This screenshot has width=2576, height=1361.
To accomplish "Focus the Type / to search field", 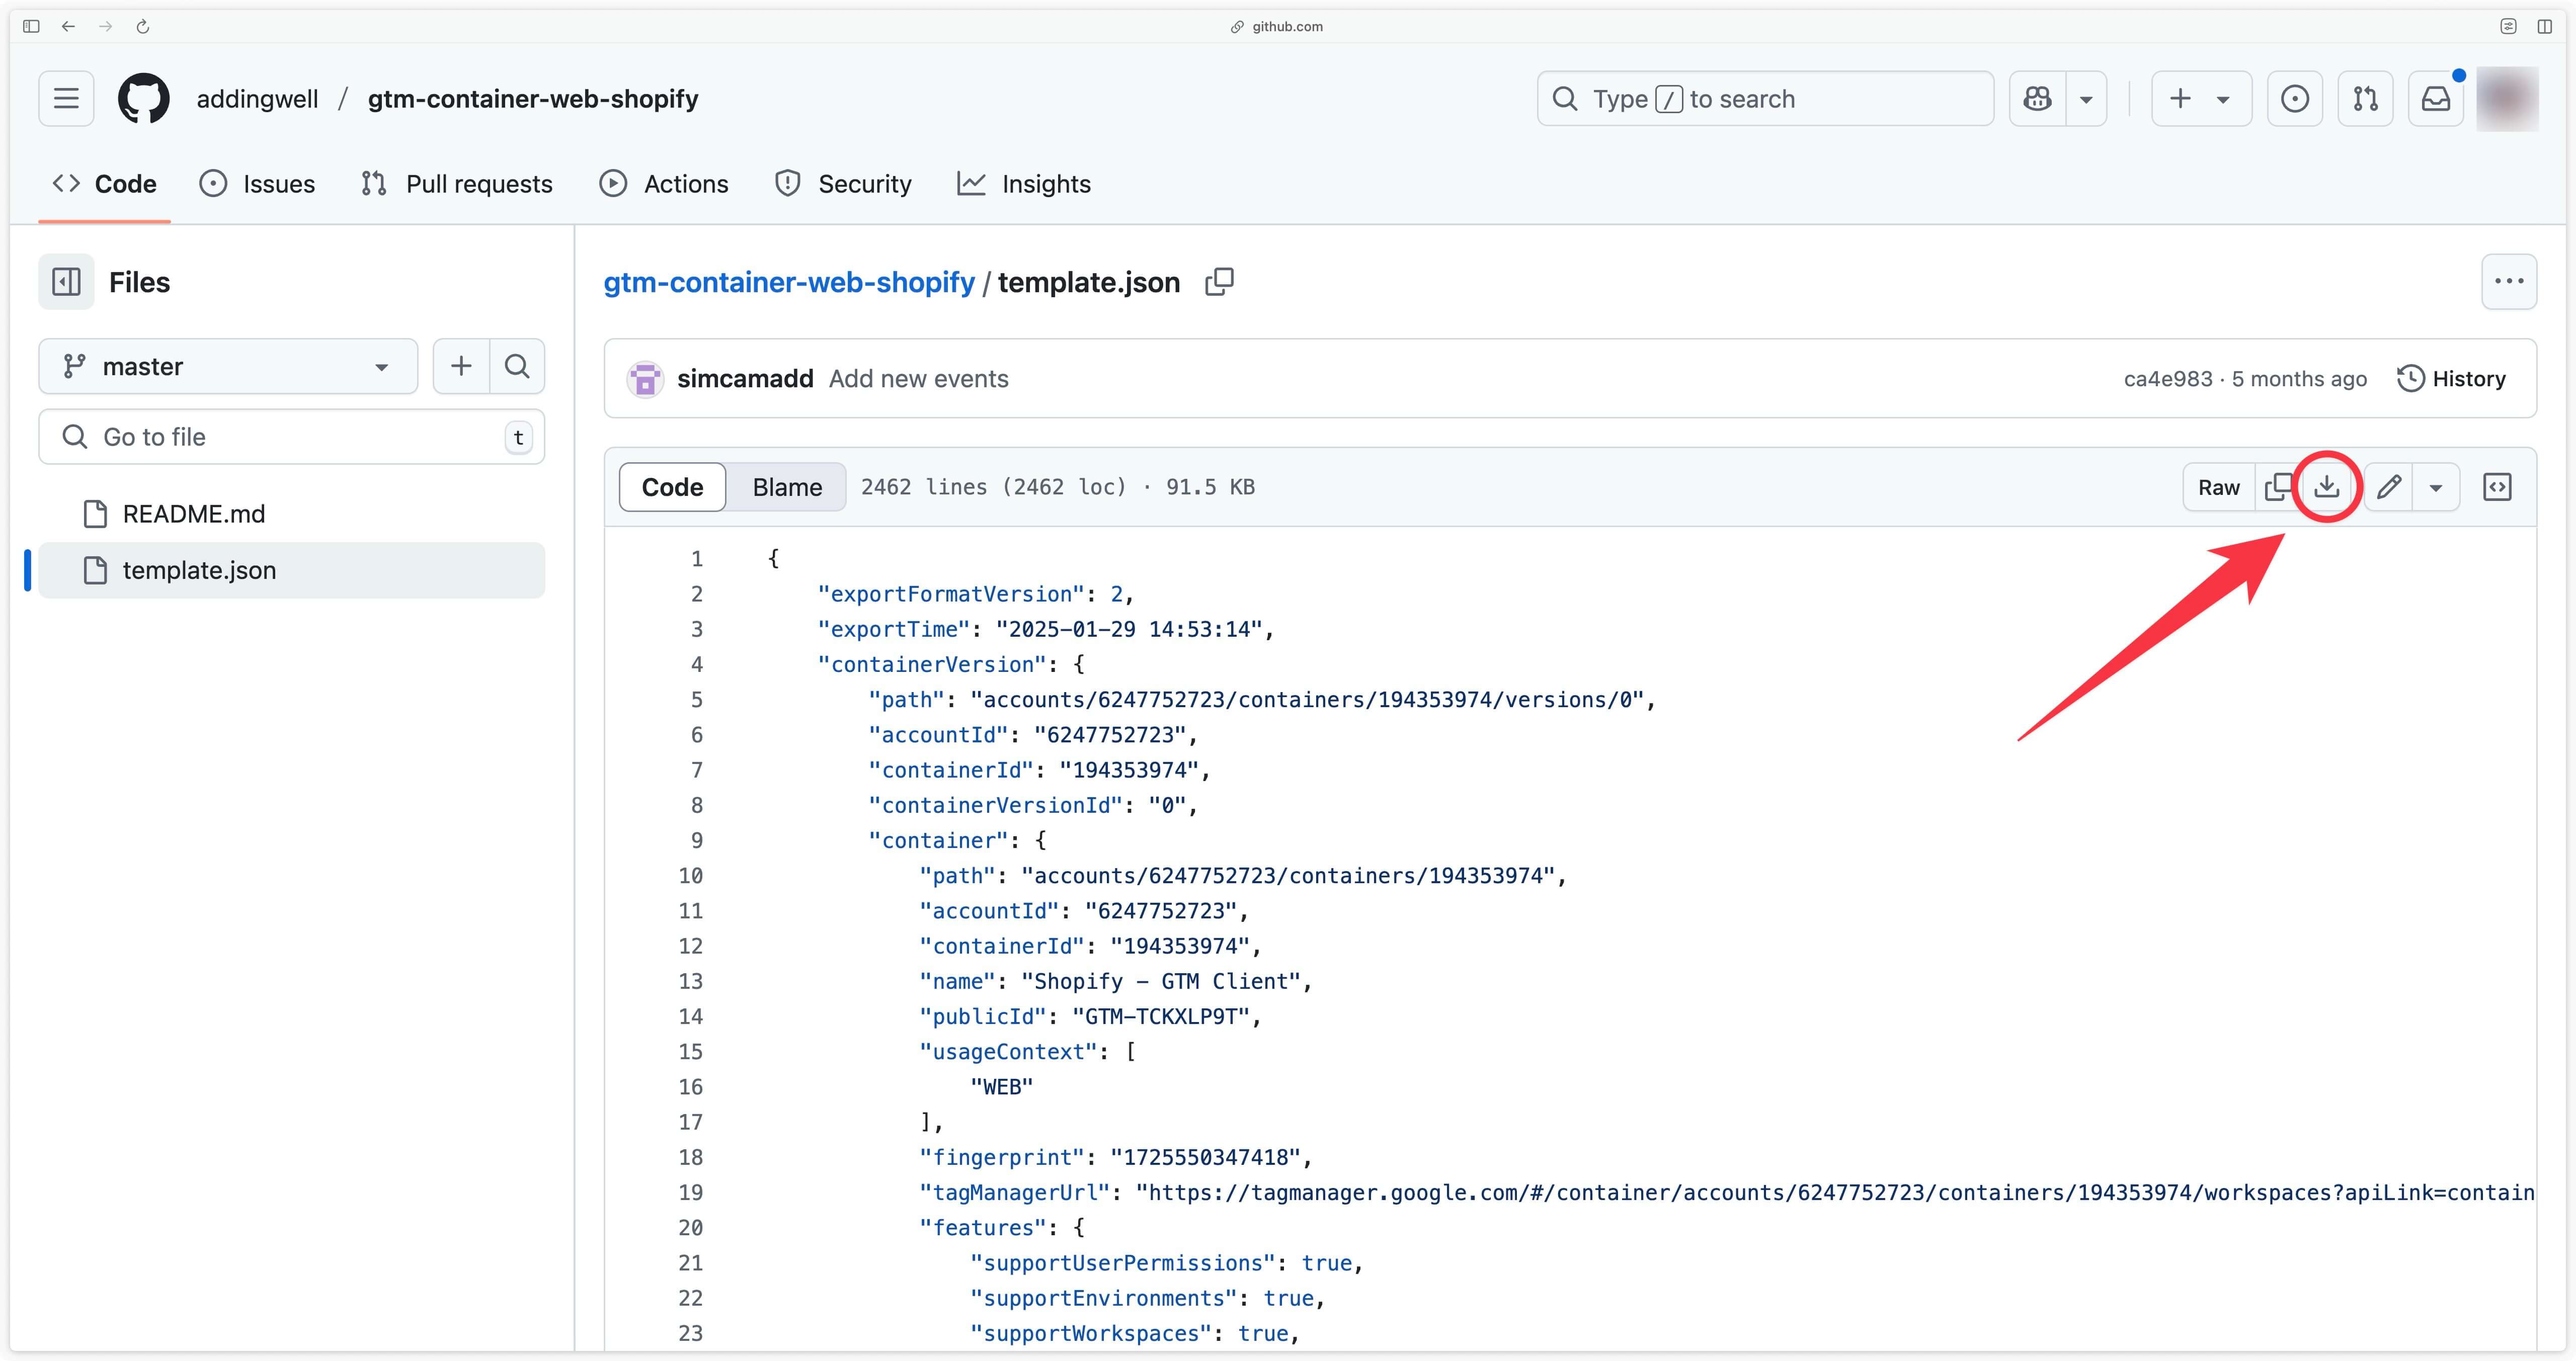I will click(1765, 98).
